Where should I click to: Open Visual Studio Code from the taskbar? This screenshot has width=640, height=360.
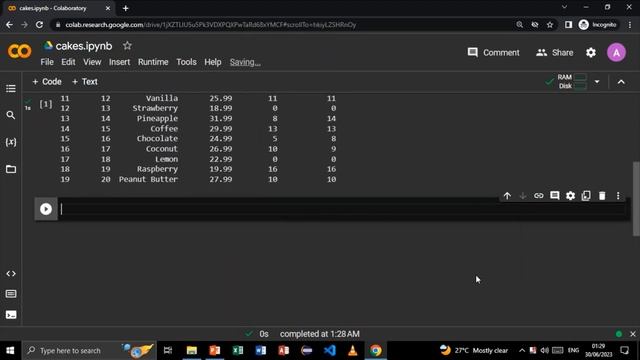[330, 351]
